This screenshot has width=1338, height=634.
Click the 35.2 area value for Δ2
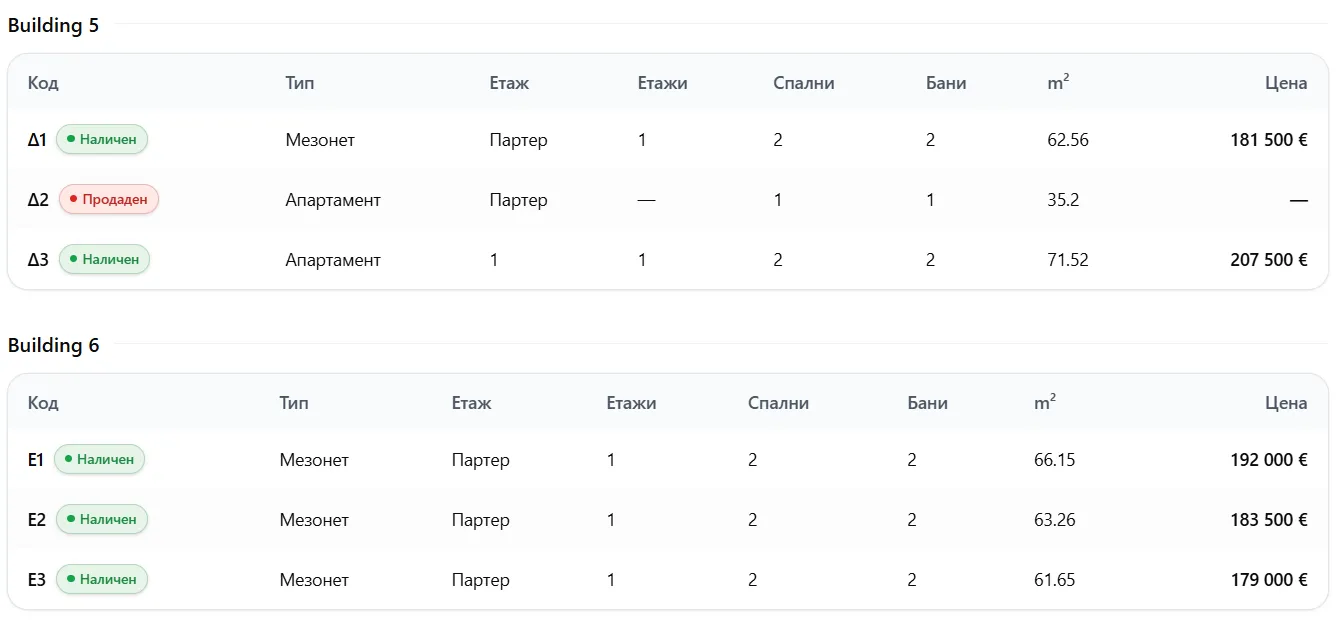[x=1063, y=200]
